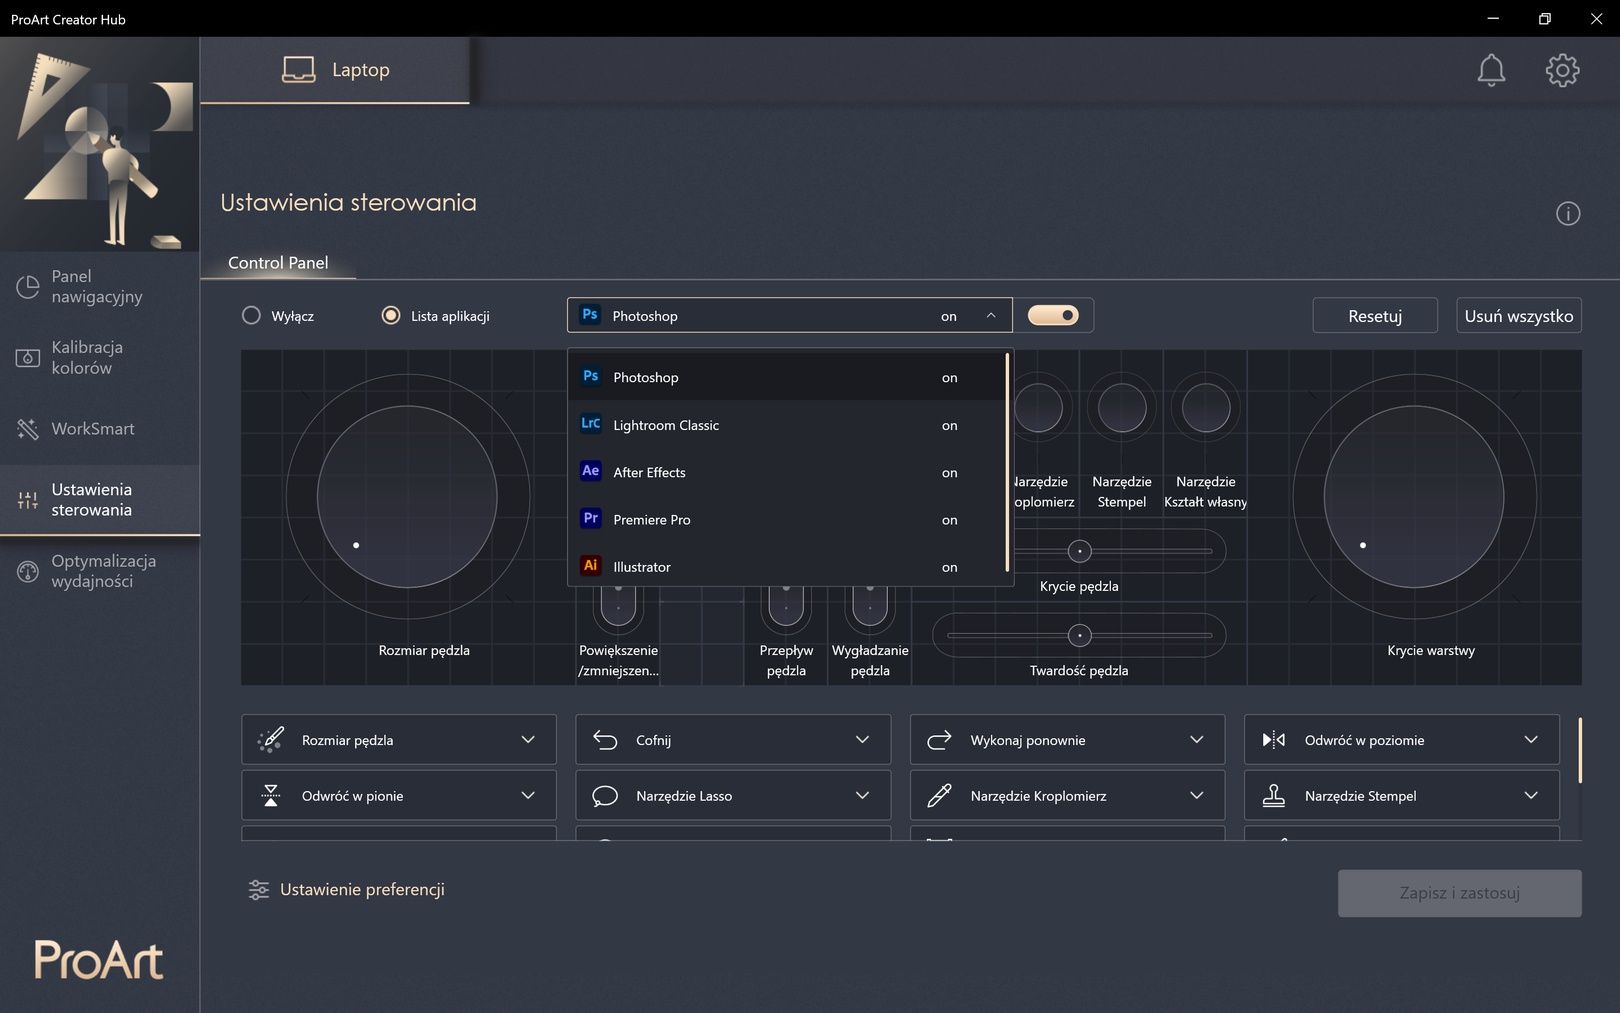This screenshot has width=1620, height=1013.
Task: Click the Wykonaj ponownie redo icon
Action: 939,740
